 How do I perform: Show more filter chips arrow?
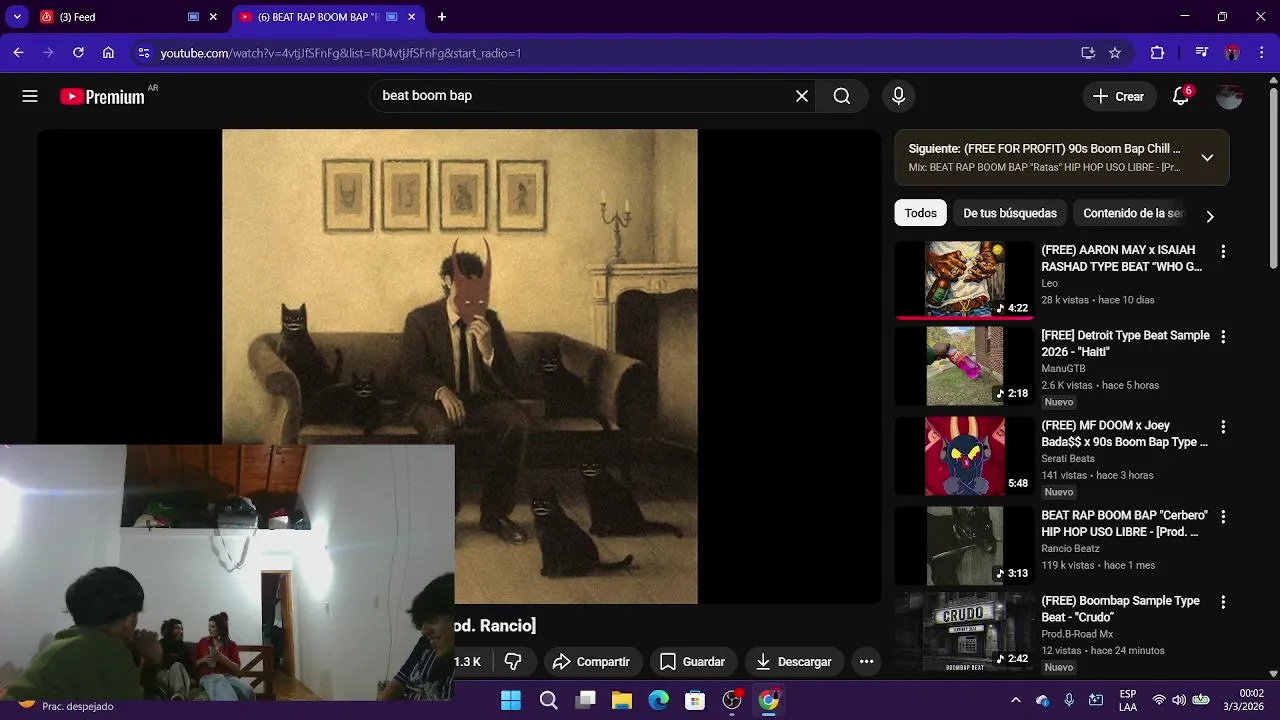1209,215
